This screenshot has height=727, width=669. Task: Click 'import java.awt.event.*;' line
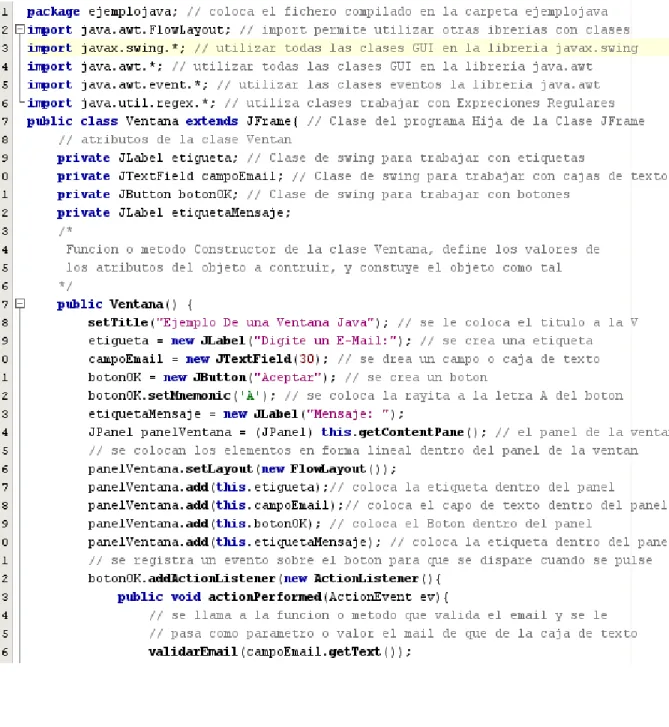coord(117,84)
